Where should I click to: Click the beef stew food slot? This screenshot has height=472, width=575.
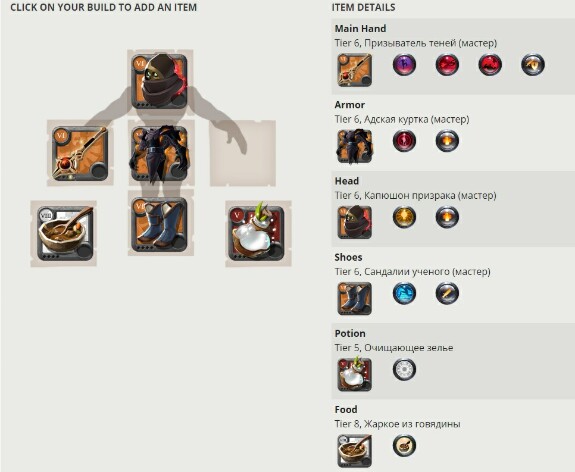tap(65, 234)
